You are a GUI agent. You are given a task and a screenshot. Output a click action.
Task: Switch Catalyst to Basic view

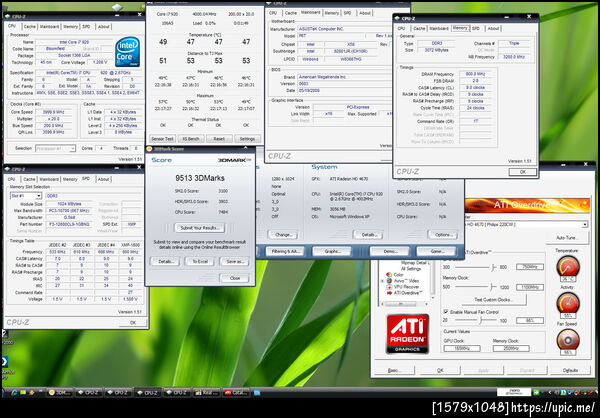pos(394,371)
